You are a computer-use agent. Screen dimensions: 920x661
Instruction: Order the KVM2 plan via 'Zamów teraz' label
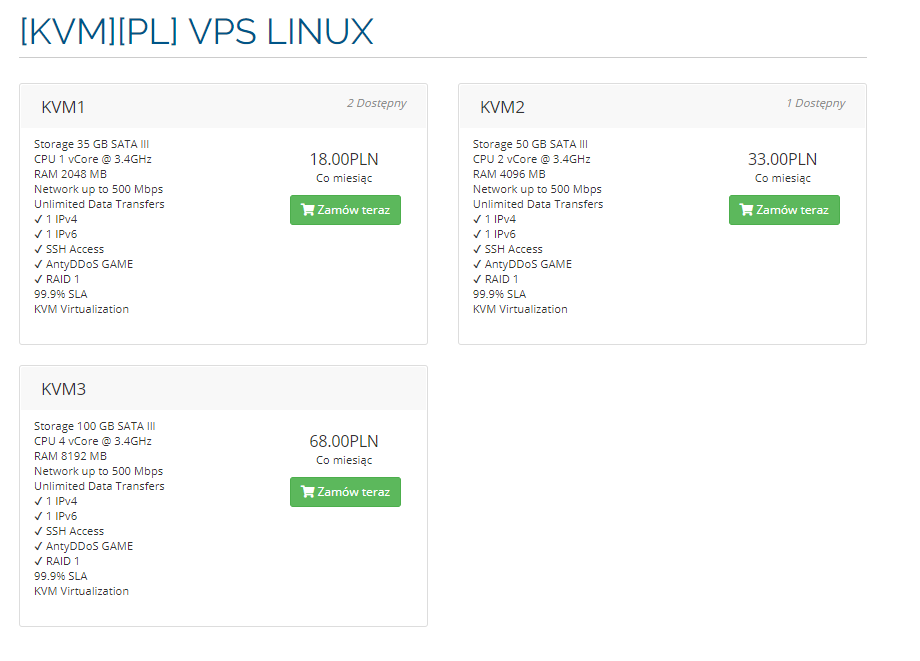pyautogui.click(x=792, y=210)
